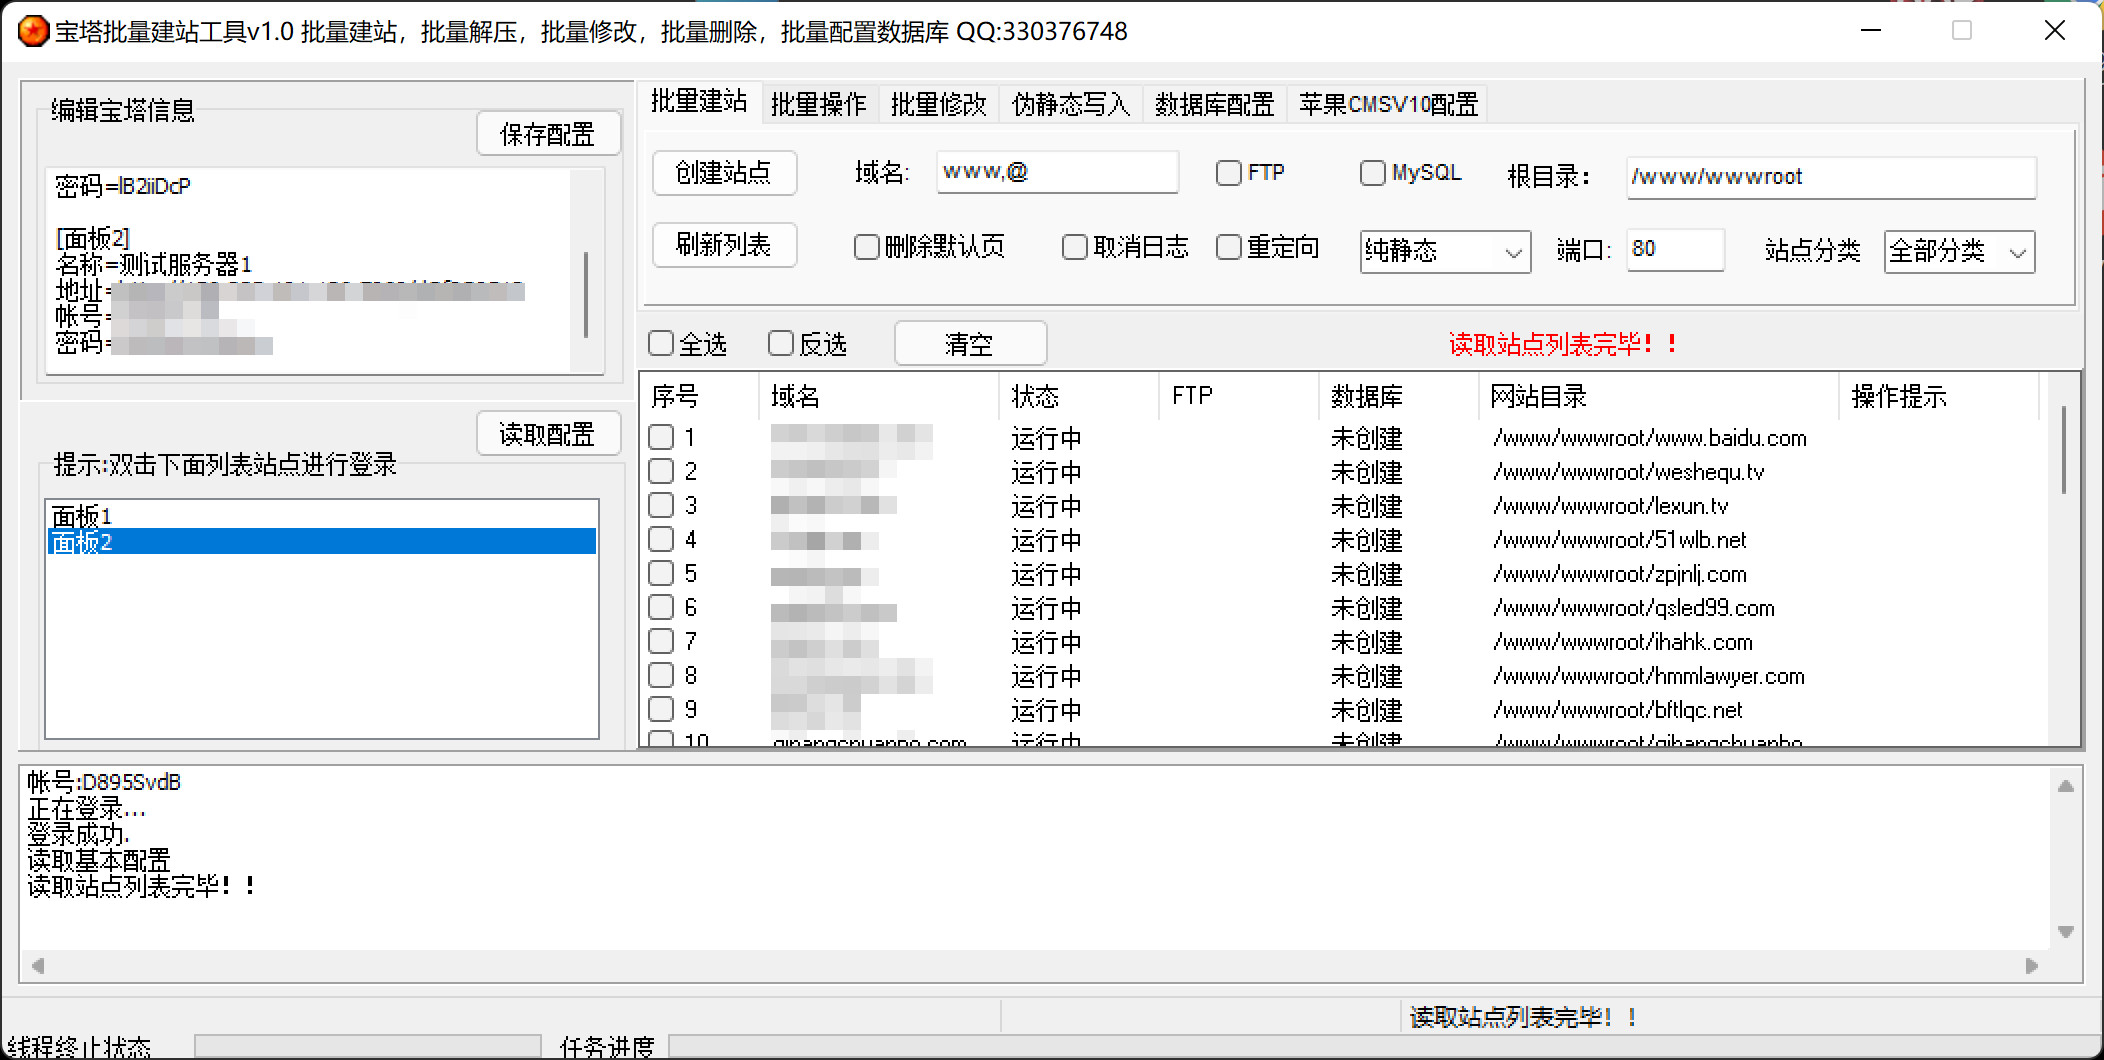The width and height of the screenshot is (2104, 1060).
Task: Click the 读取配置 button
Action: pos(548,434)
